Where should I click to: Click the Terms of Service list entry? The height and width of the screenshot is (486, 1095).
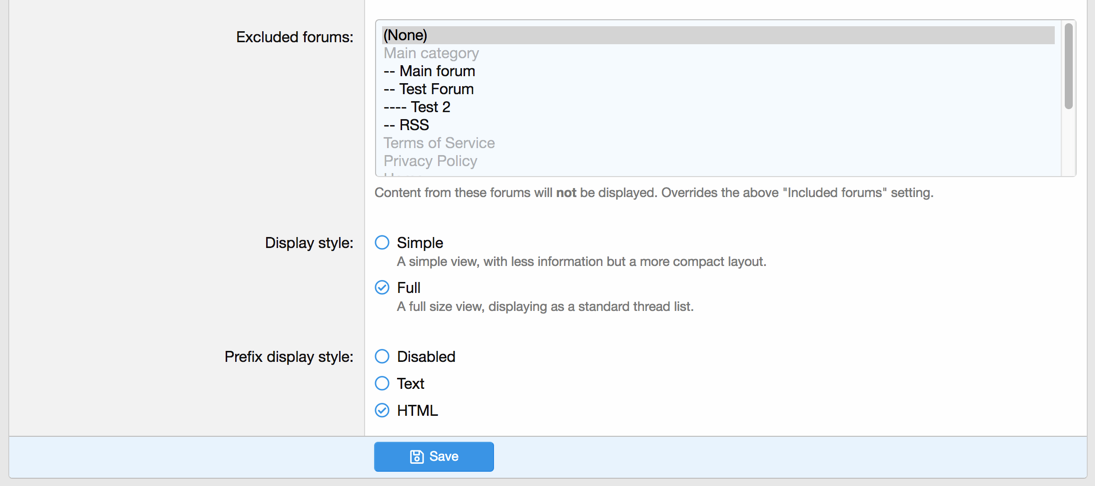point(439,143)
